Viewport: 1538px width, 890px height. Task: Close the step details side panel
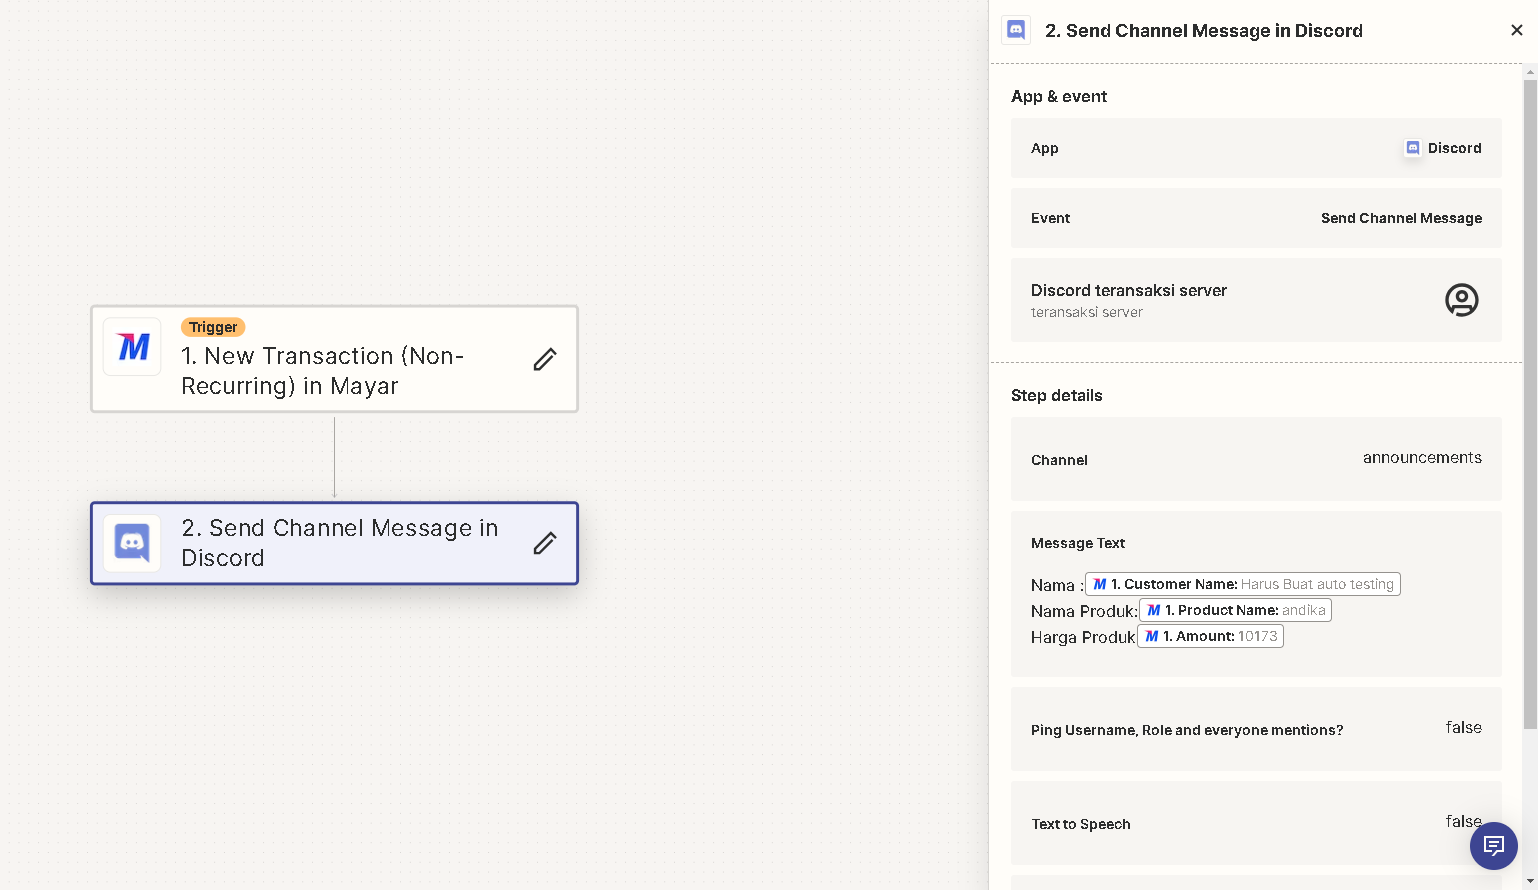1517,30
